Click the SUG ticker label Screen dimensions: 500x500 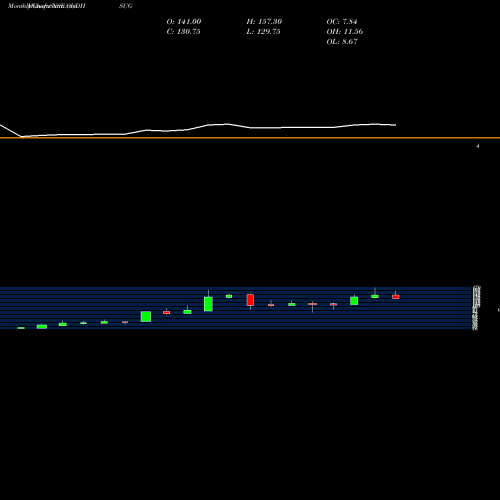[x=126, y=6]
